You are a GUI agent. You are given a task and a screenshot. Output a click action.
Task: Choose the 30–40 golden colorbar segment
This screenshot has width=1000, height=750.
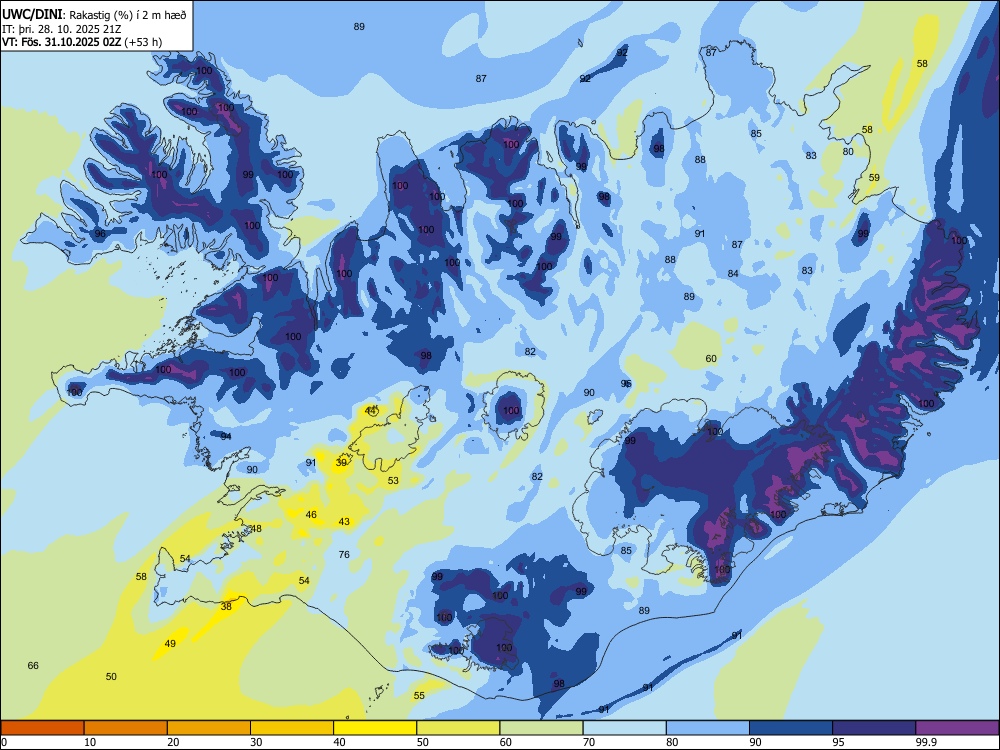292,728
